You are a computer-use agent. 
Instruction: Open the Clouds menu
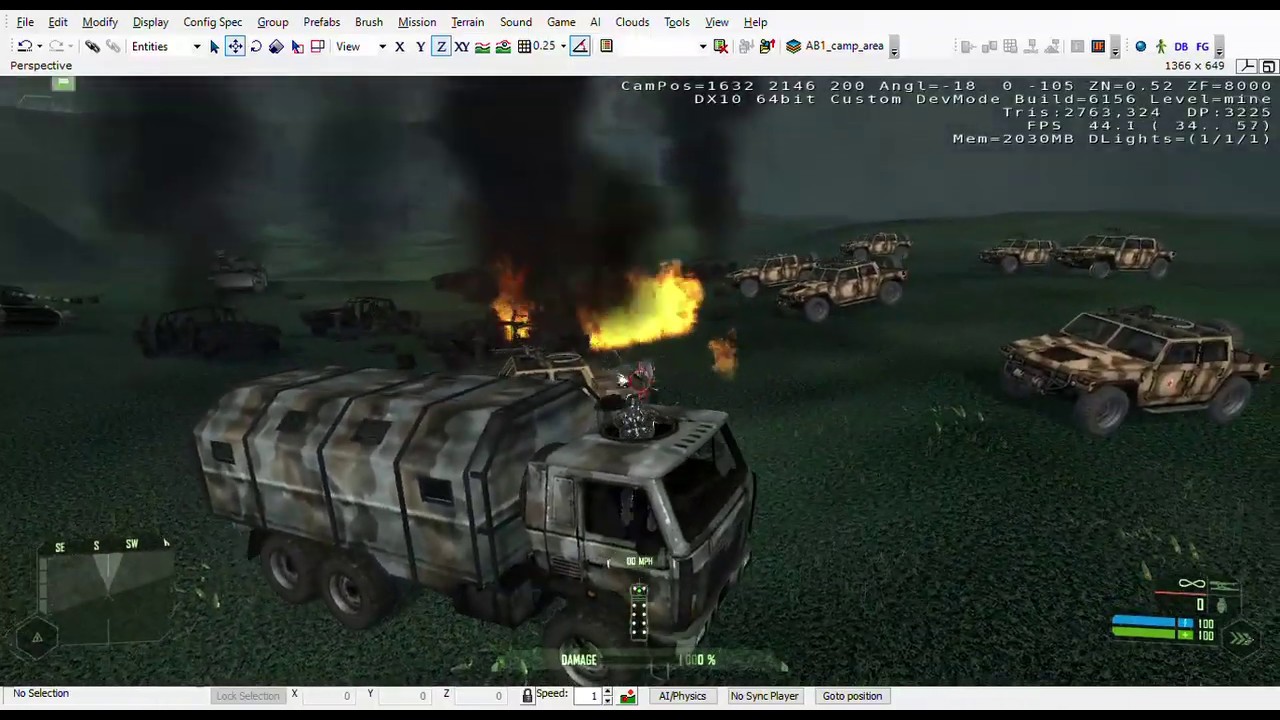pos(632,22)
